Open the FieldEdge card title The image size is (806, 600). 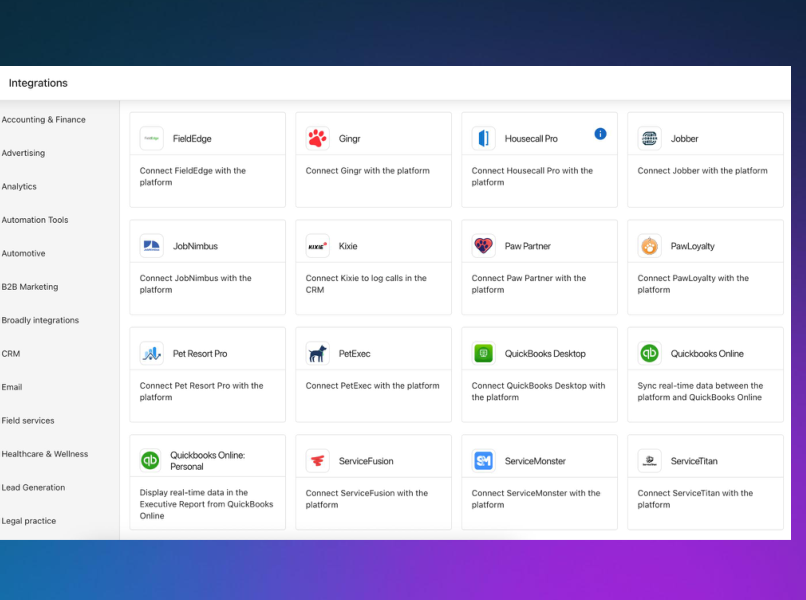[192, 139]
